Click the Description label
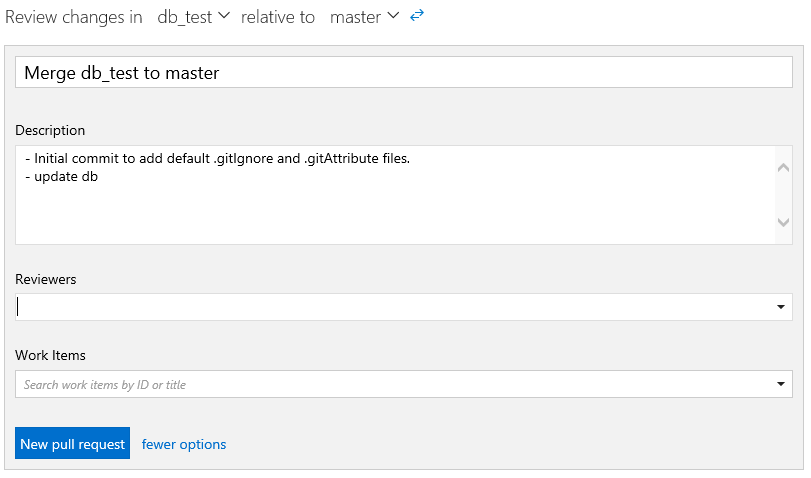 [x=50, y=130]
